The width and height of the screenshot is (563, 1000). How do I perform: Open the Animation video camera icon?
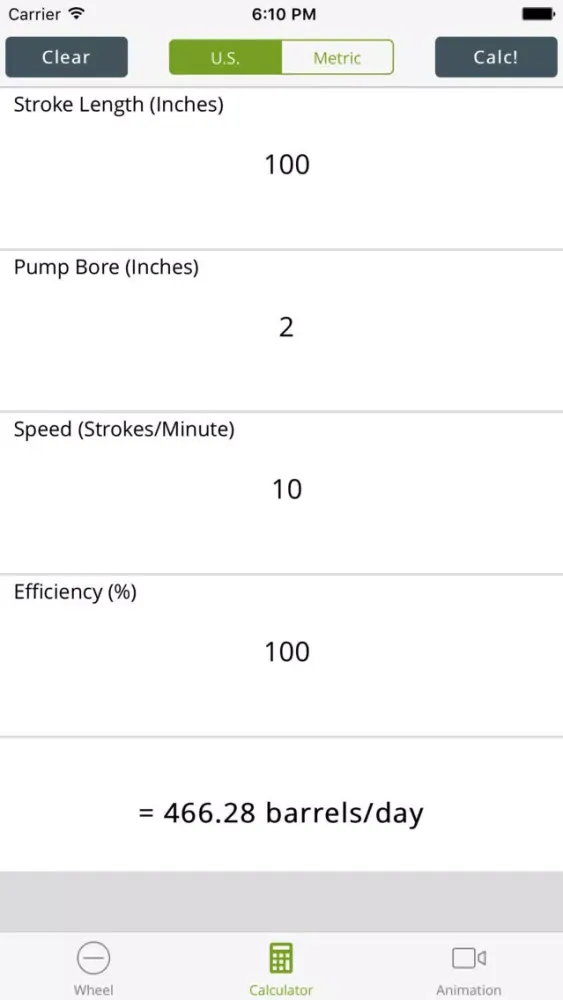coord(469,958)
